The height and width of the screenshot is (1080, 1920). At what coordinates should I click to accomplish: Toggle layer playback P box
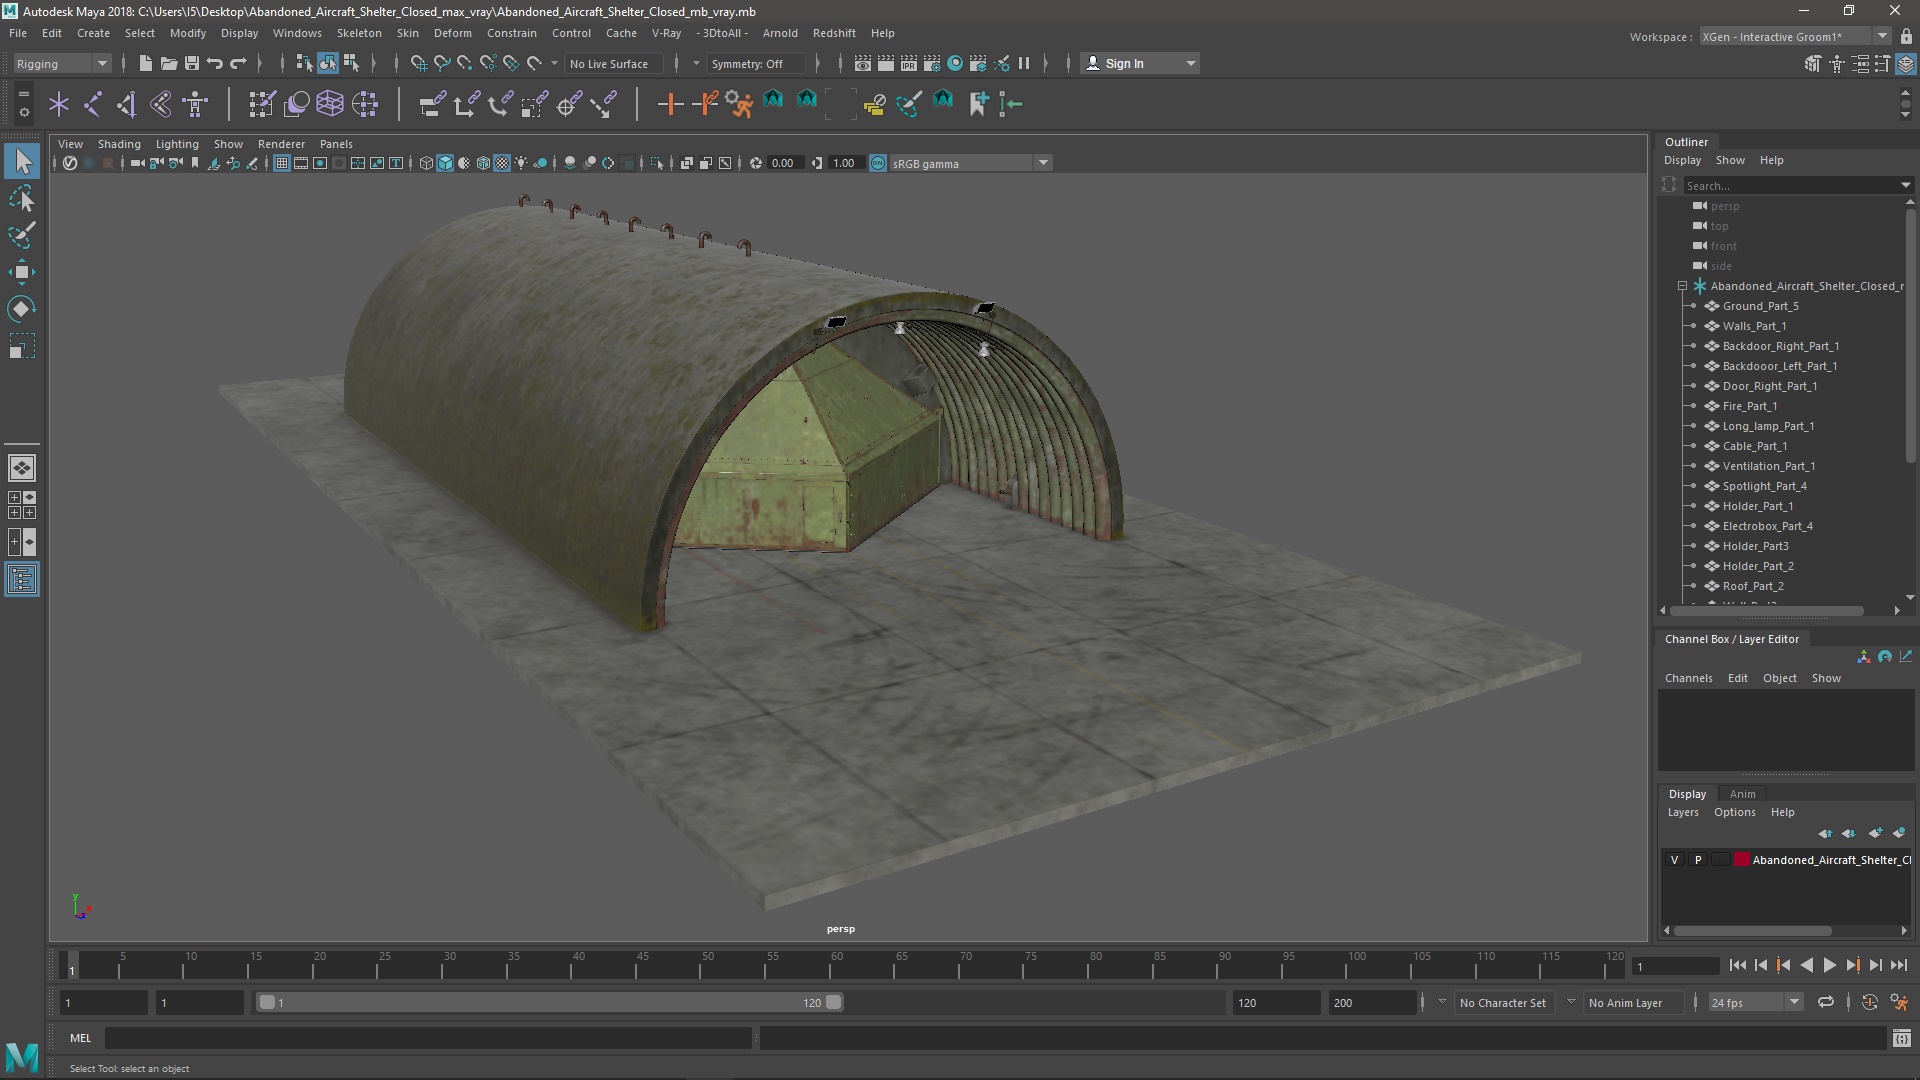[x=1697, y=860]
